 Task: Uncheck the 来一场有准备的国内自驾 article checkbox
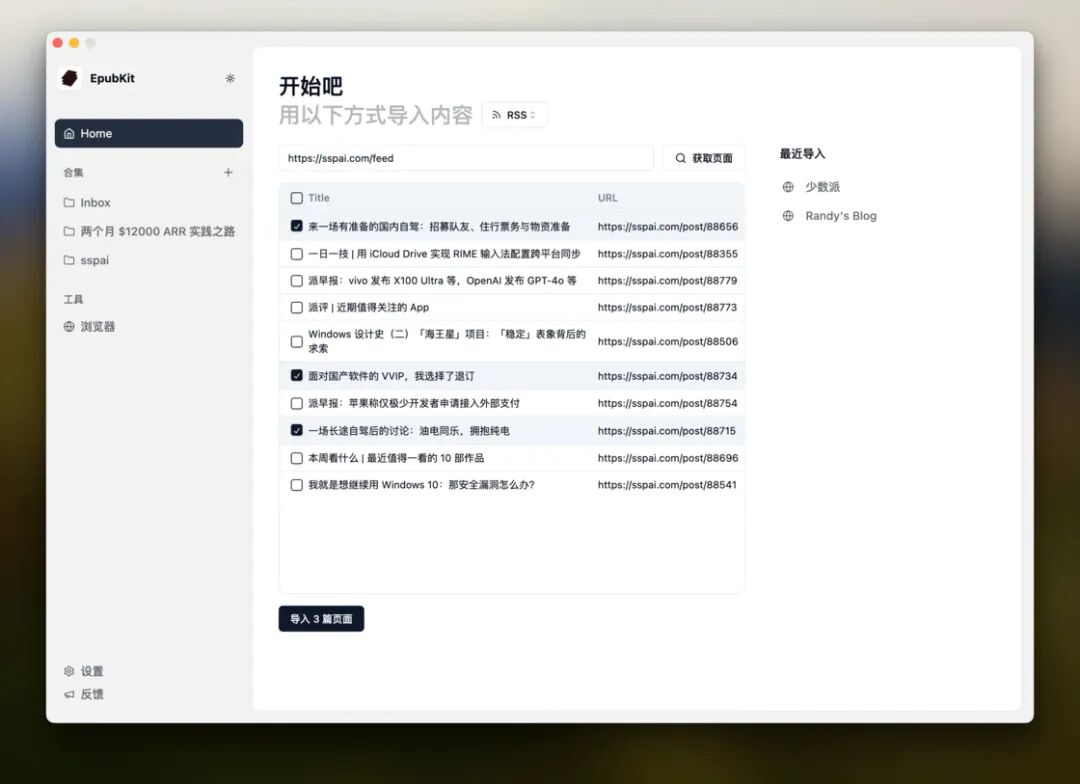pos(296,226)
